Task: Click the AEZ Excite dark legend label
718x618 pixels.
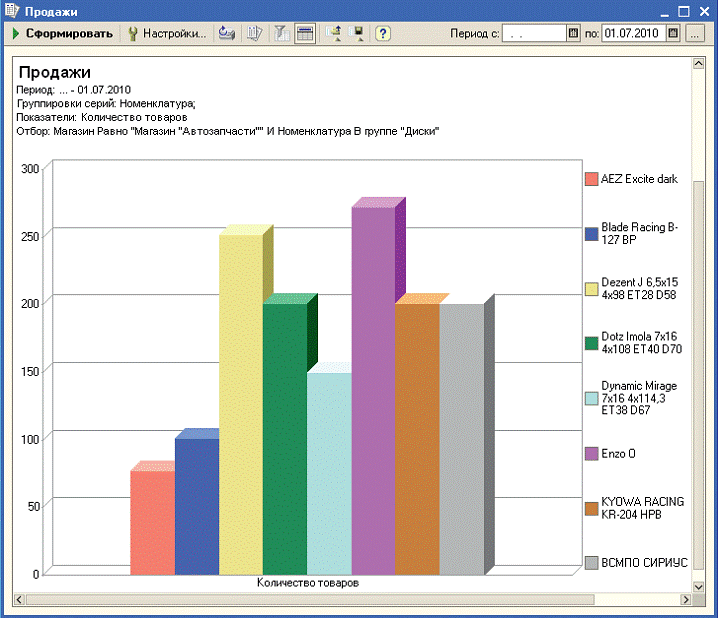Action: [639, 179]
